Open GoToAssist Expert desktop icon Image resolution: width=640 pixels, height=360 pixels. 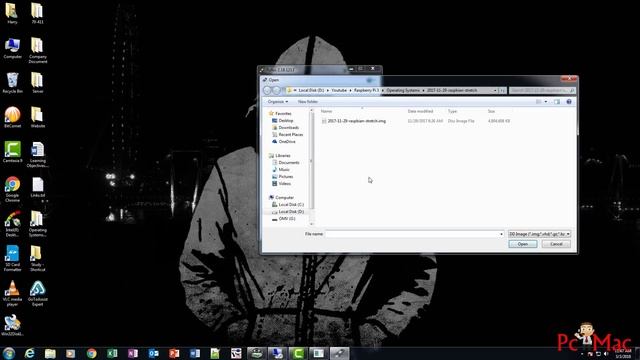(x=38, y=293)
